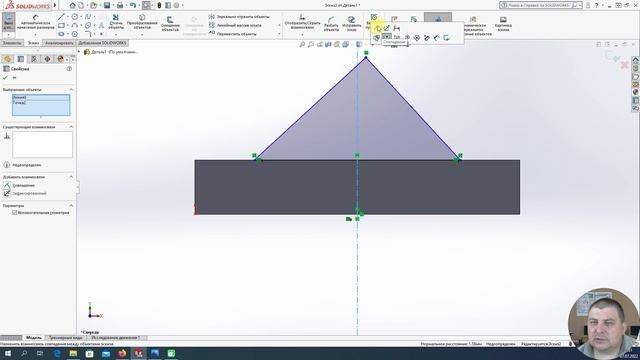Add Coincident relation in panel
Viewport: 640px width, 360px height.
pos(19,185)
